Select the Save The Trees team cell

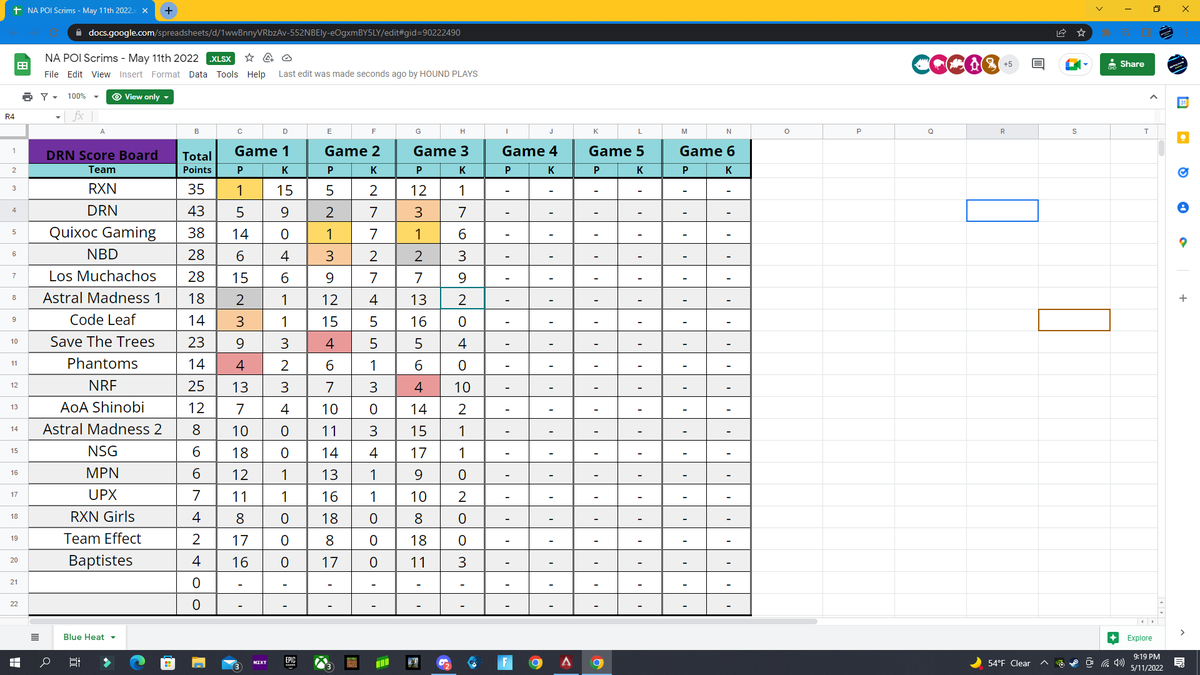102,342
